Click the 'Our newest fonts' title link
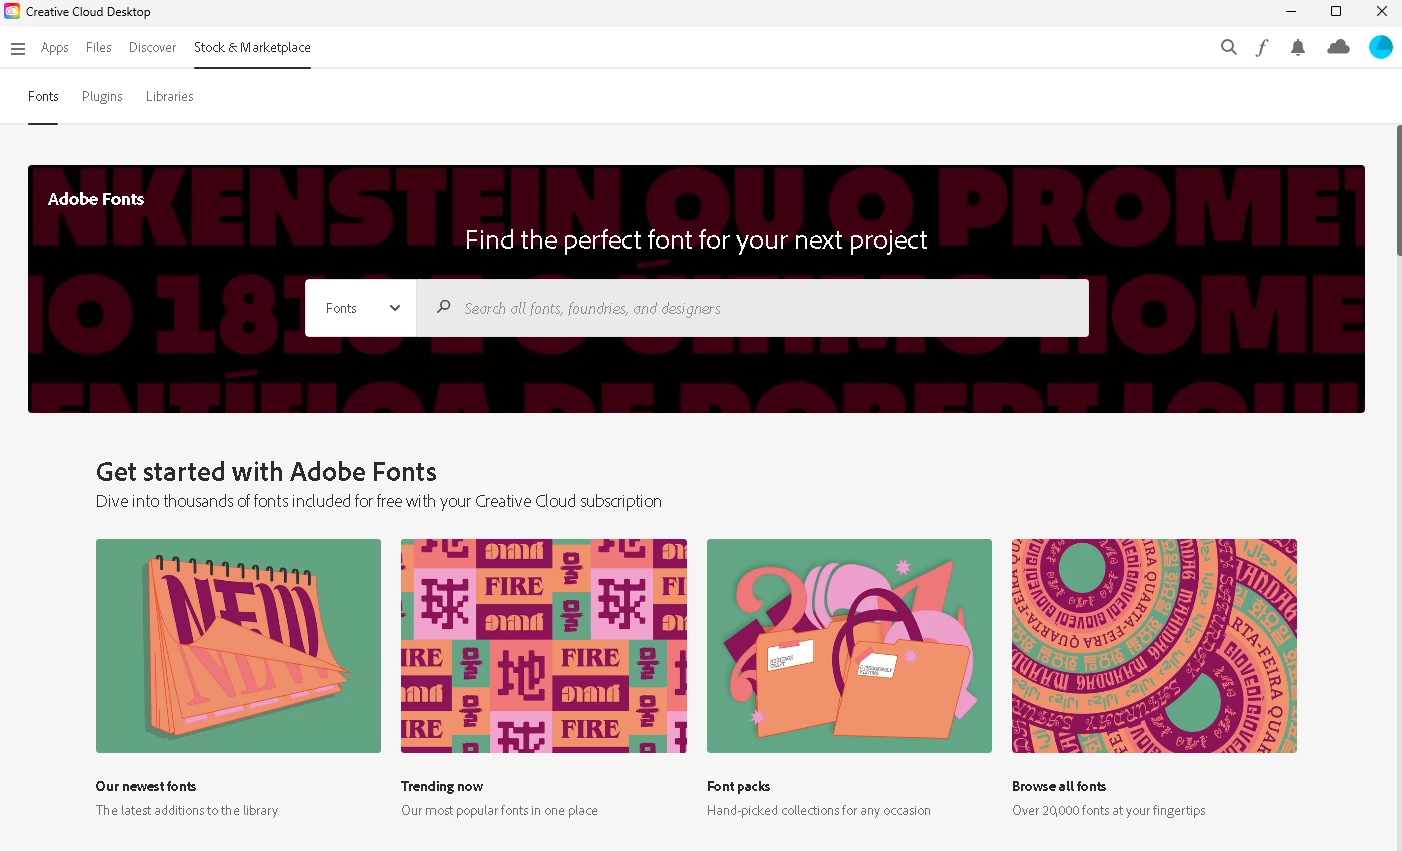 (x=146, y=786)
